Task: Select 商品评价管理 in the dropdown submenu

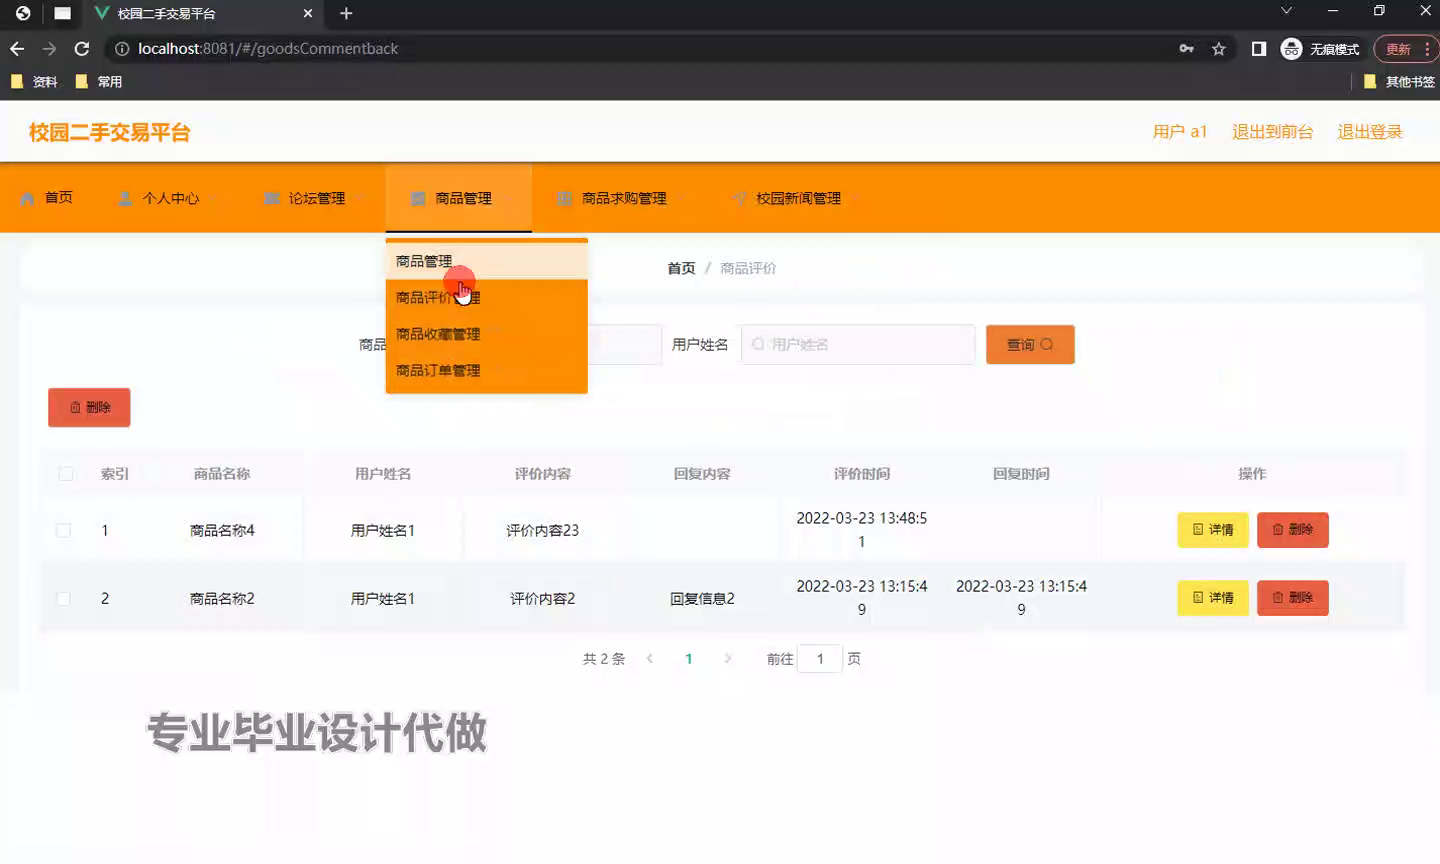Action: (487, 297)
